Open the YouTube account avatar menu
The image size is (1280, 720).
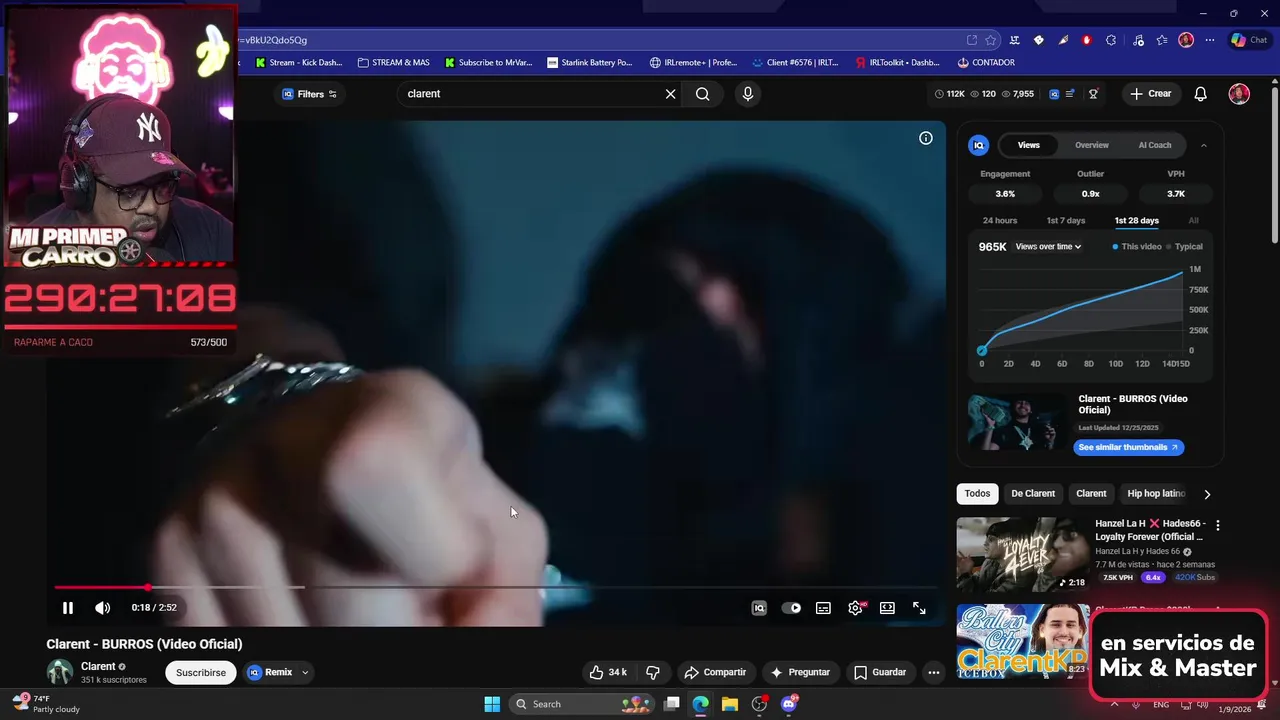click(1239, 94)
